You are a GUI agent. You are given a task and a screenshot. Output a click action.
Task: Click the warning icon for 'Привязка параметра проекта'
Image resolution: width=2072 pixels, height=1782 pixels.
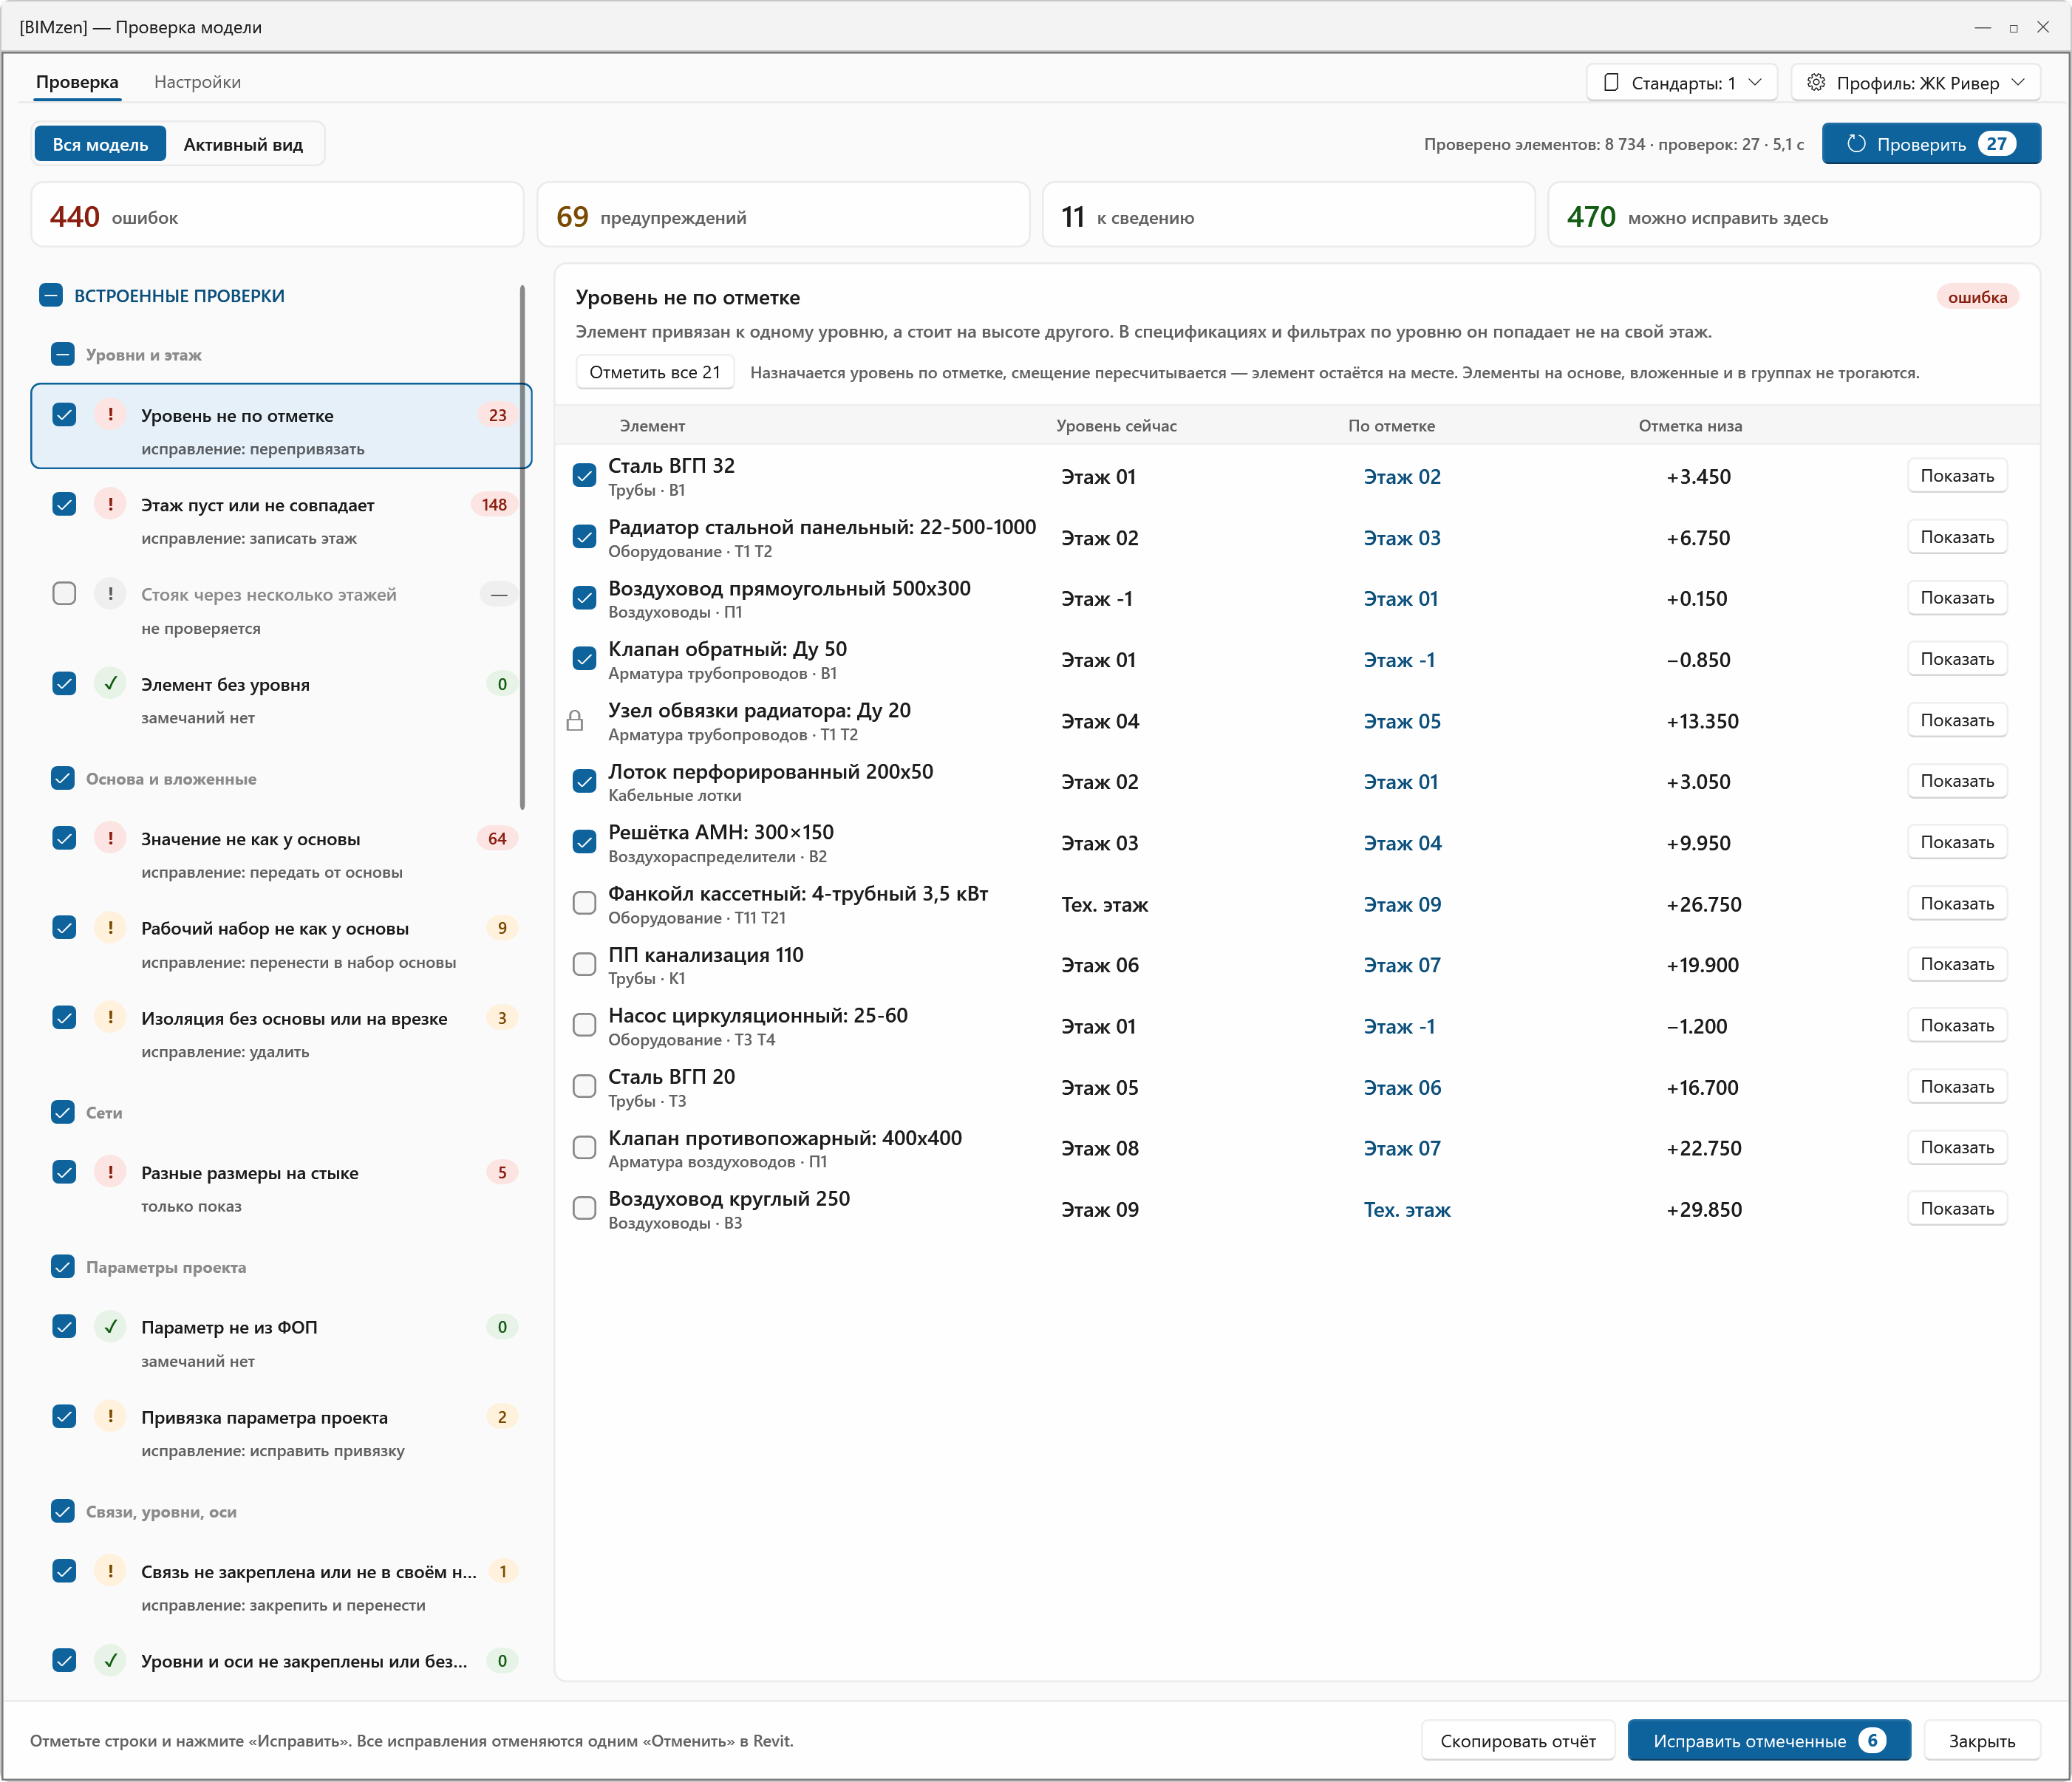tap(110, 1416)
